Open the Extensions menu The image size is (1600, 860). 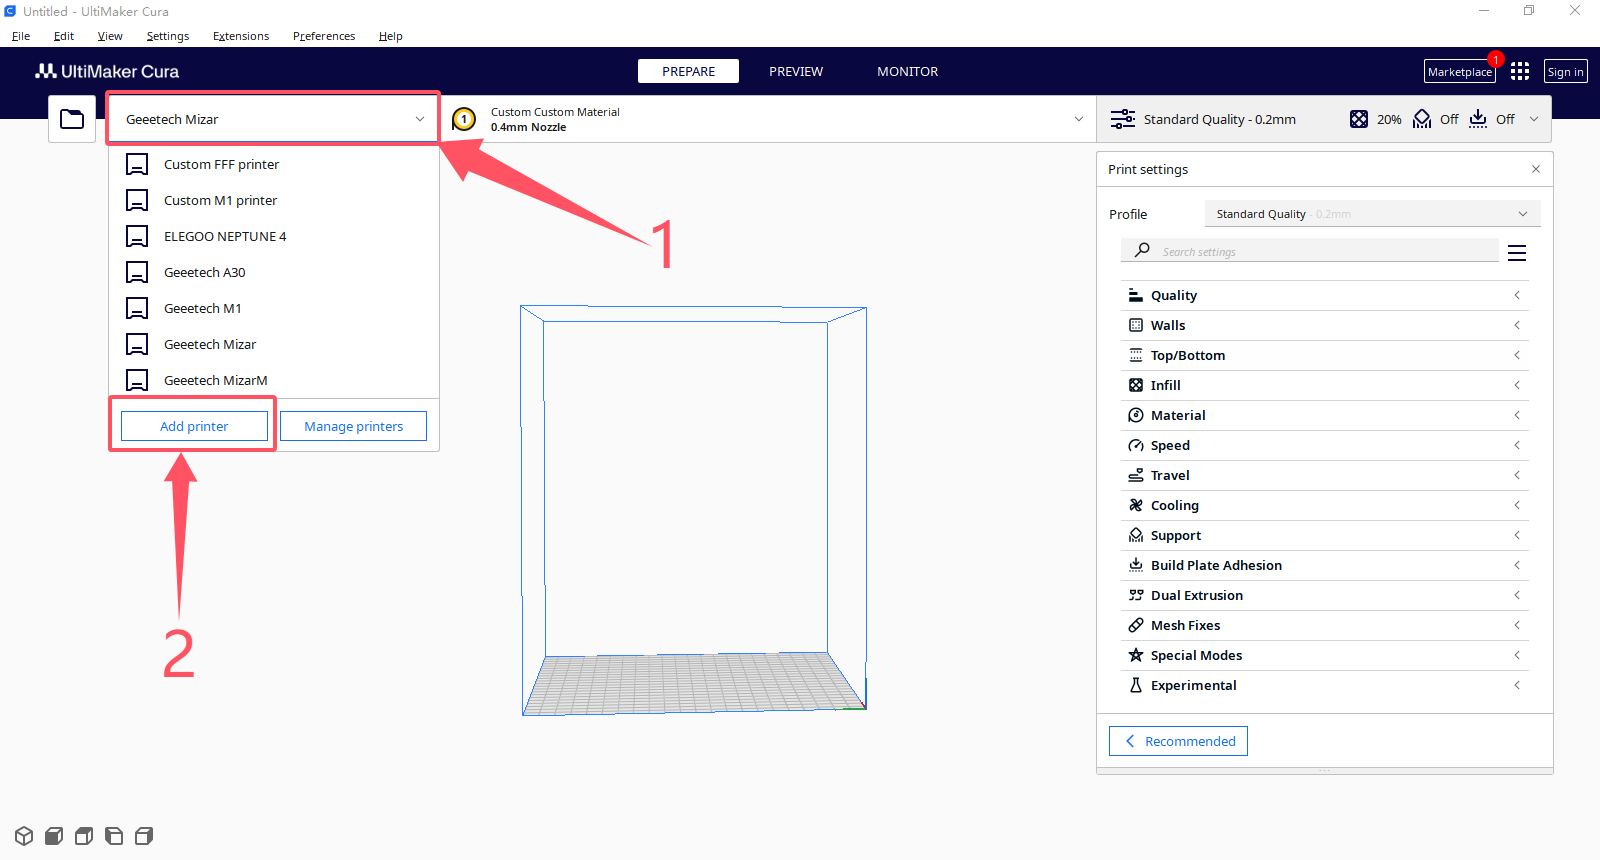(x=241, y=36)
